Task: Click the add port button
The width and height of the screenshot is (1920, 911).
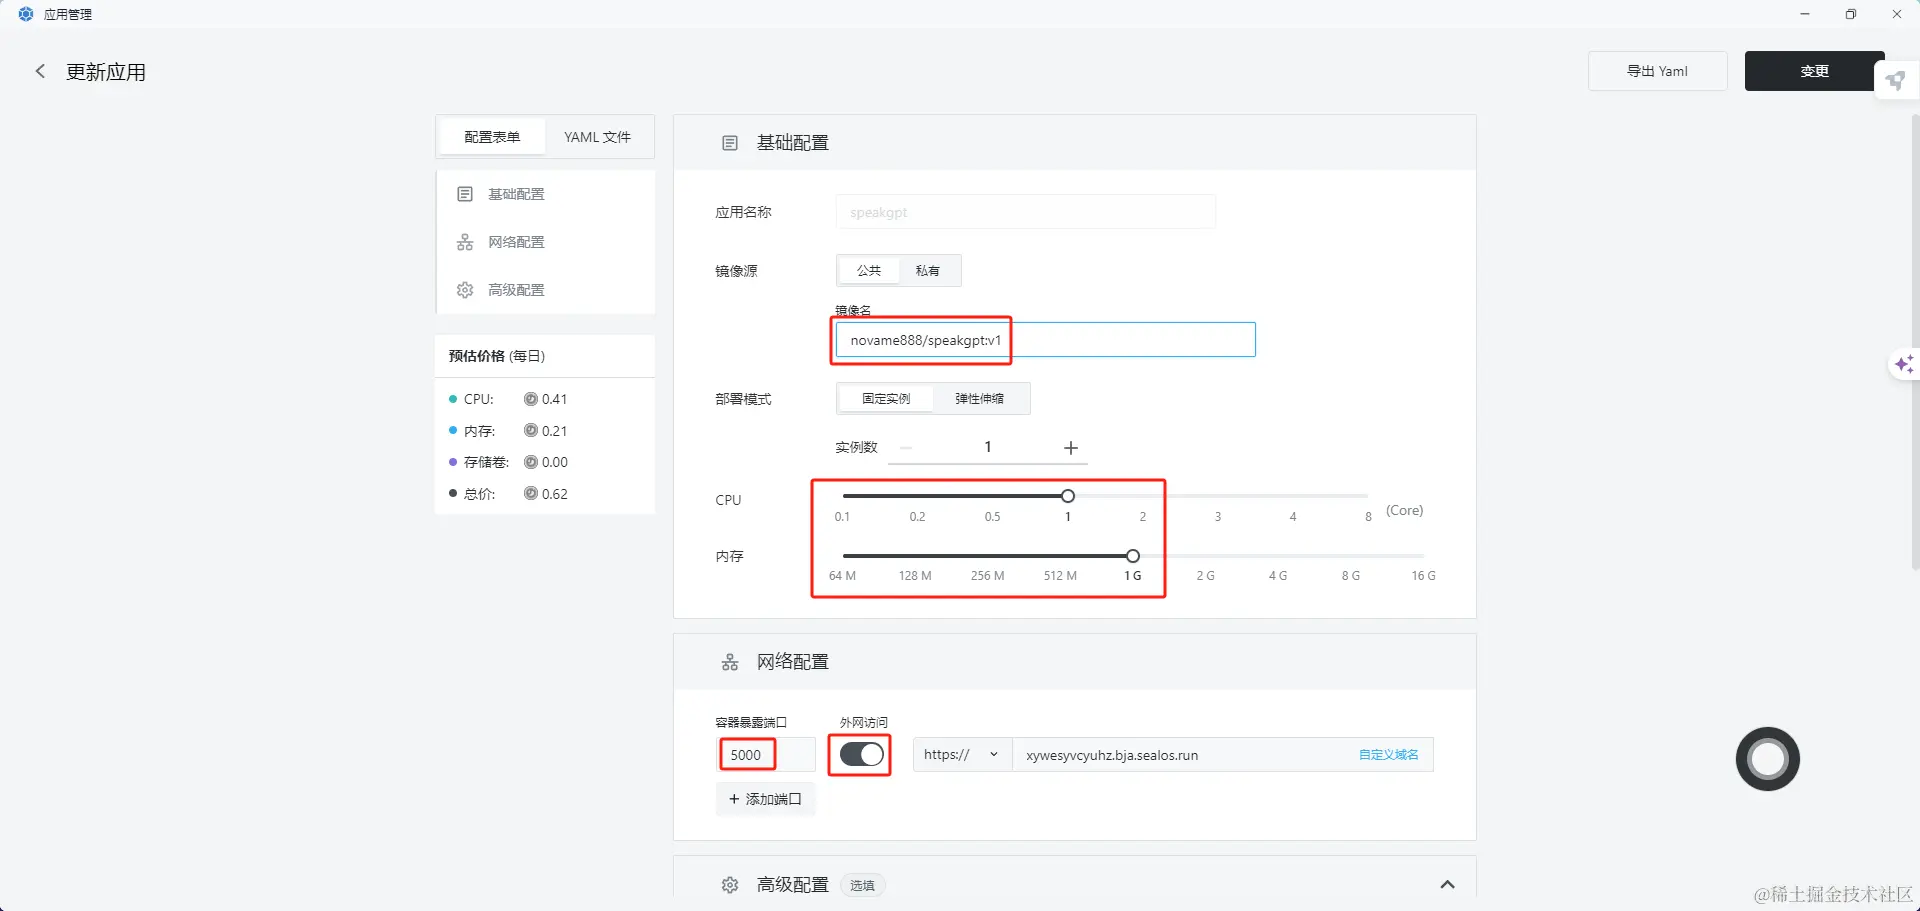Action: pos(766,799)
